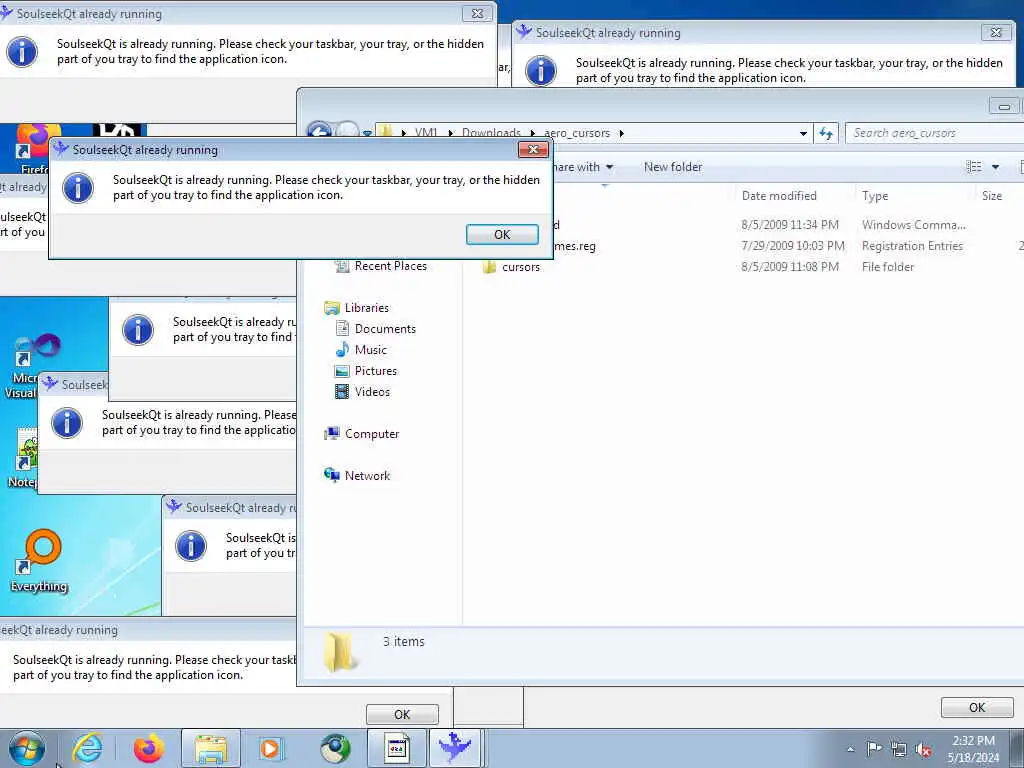Click the Show desktop strip at the taskbar end
1024x768 pixels.
(x=1017, y=748)
